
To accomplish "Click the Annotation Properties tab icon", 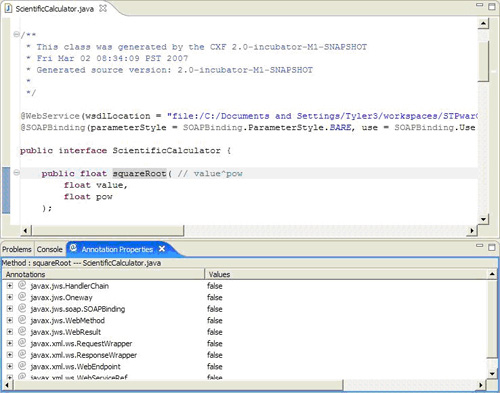I will (73, 248).
